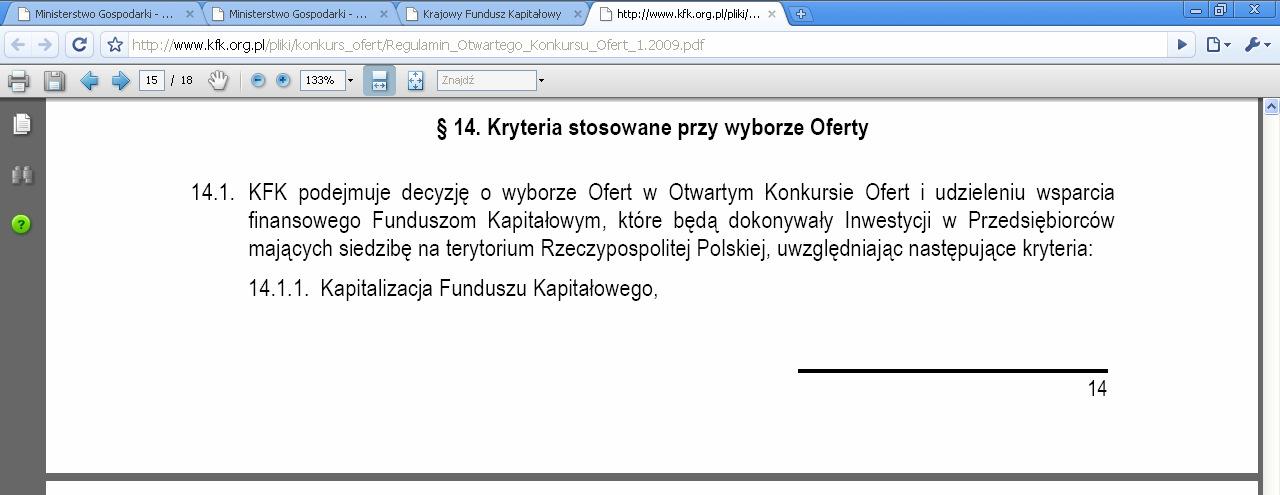Show the page thumbnails panel

click(x=21, y=124)
